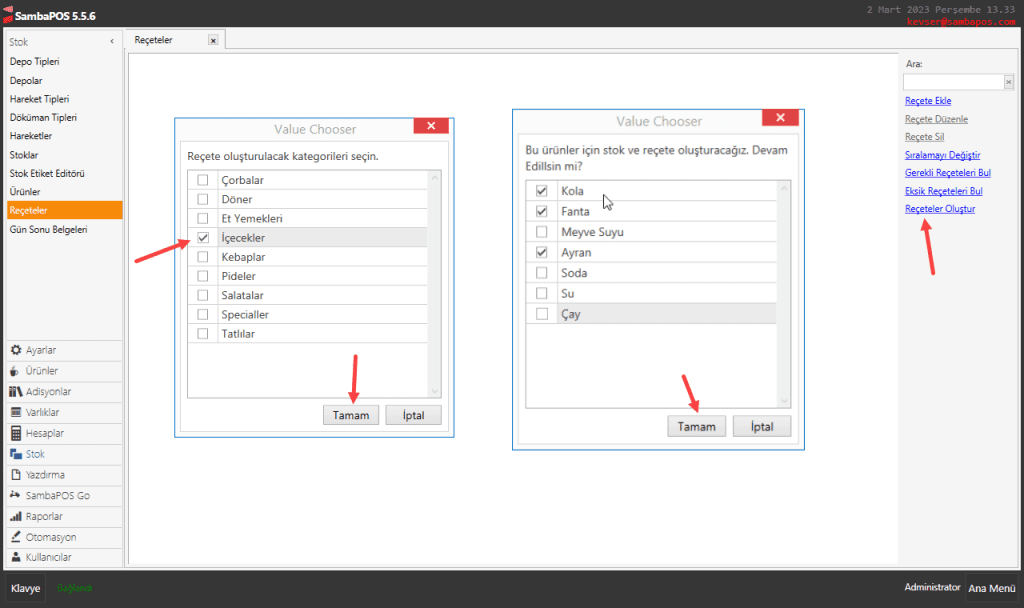Click the Reçeteler Oluştur link
1024x608 pixels.
[939, 209]
